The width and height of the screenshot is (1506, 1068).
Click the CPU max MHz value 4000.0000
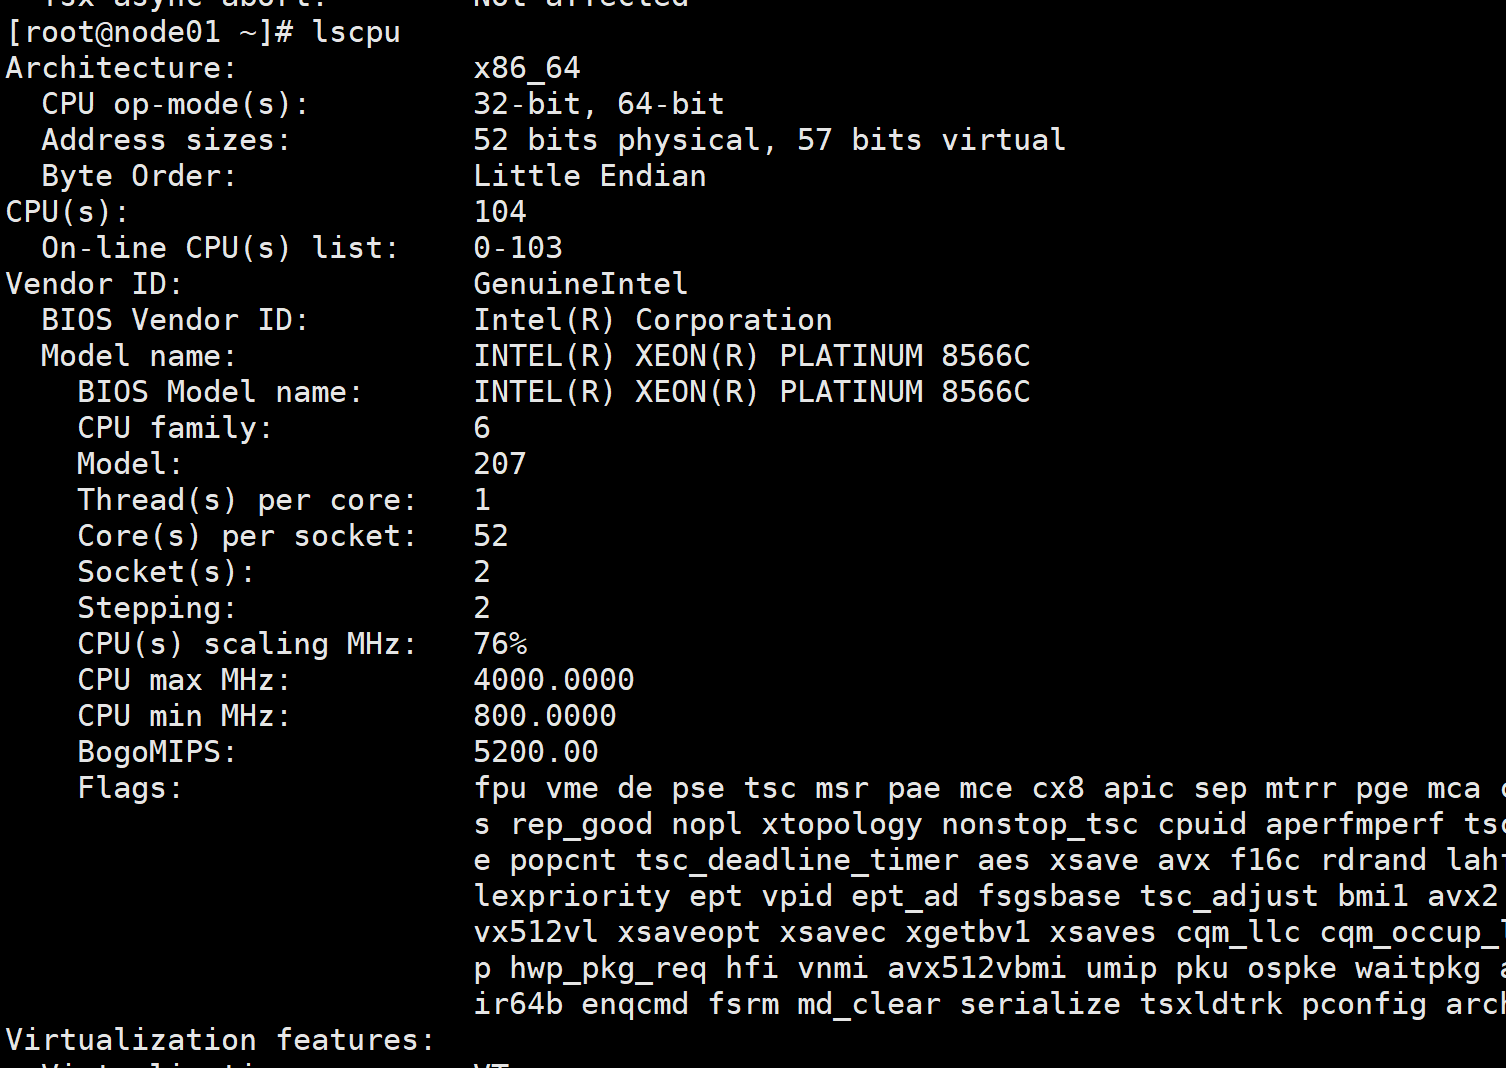tap(553, 680)
